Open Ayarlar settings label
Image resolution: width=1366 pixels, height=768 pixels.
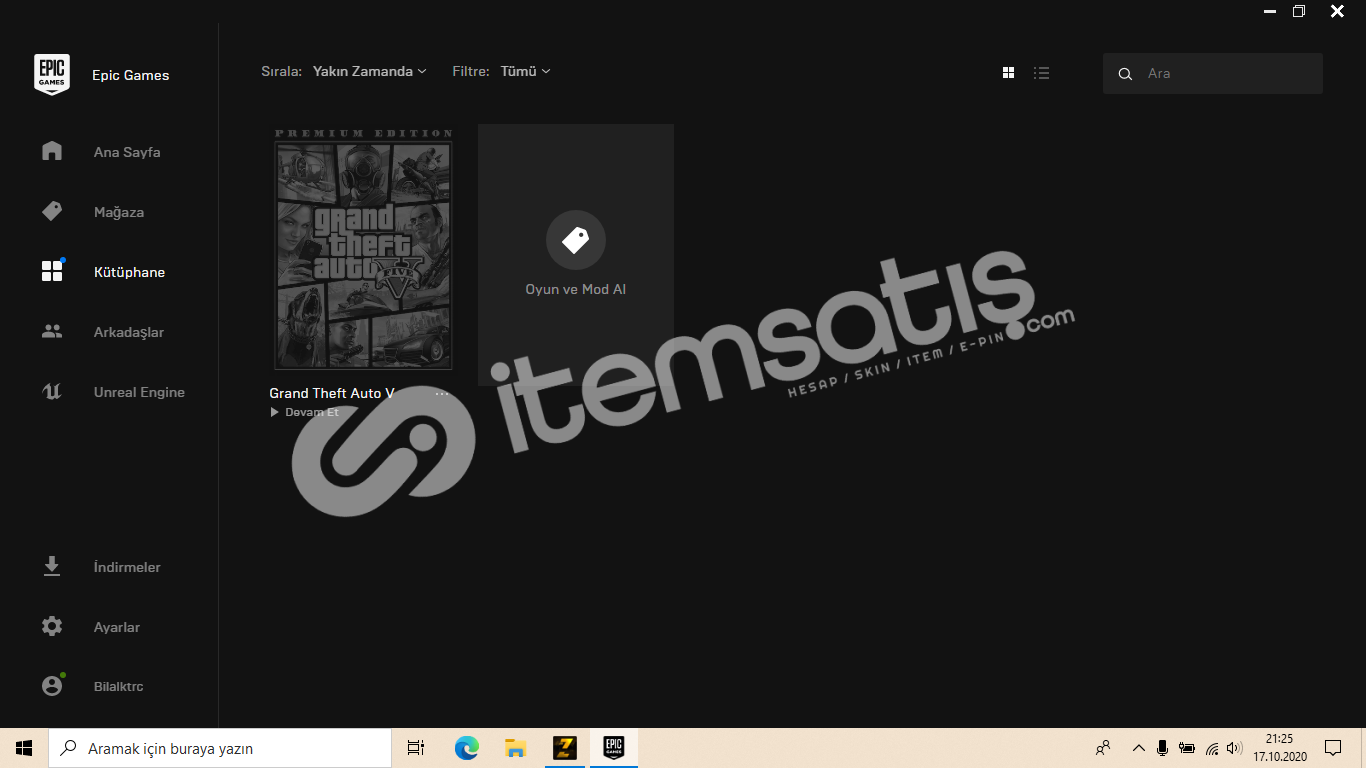pyautogui.click(x=117, y=627)
